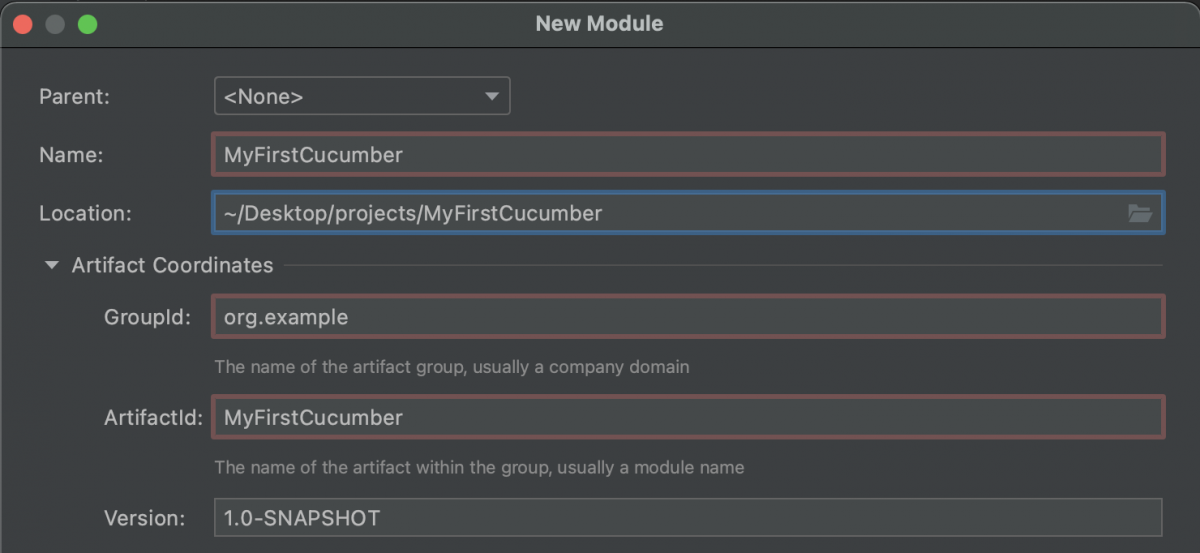1200x553 pixels.
Task: Click into the GroupId field org.example
Action: pyautogui.click(x=687, y=317)
